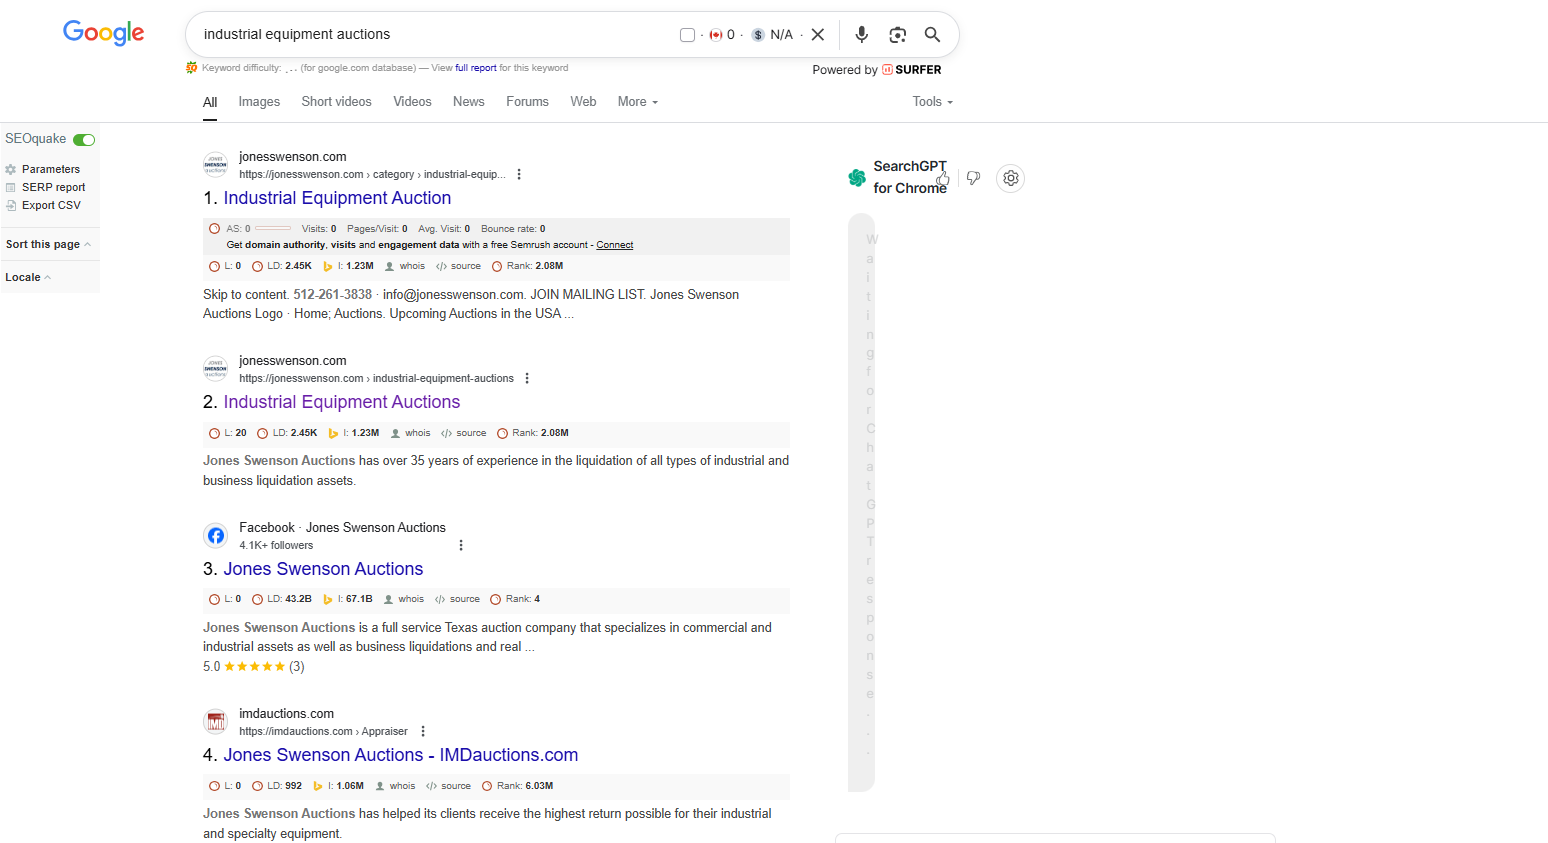Open Google Lens search by image

(x=897, y=35)
